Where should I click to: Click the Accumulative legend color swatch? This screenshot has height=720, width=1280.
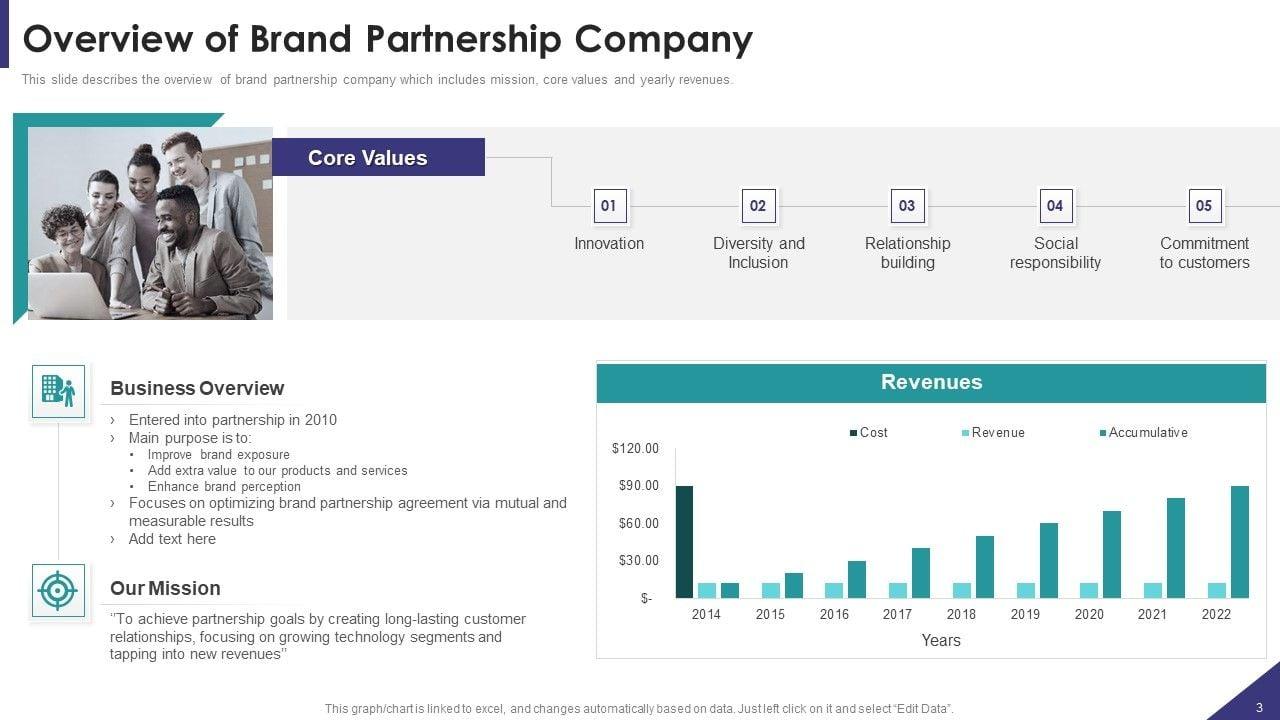[1103, 433]
